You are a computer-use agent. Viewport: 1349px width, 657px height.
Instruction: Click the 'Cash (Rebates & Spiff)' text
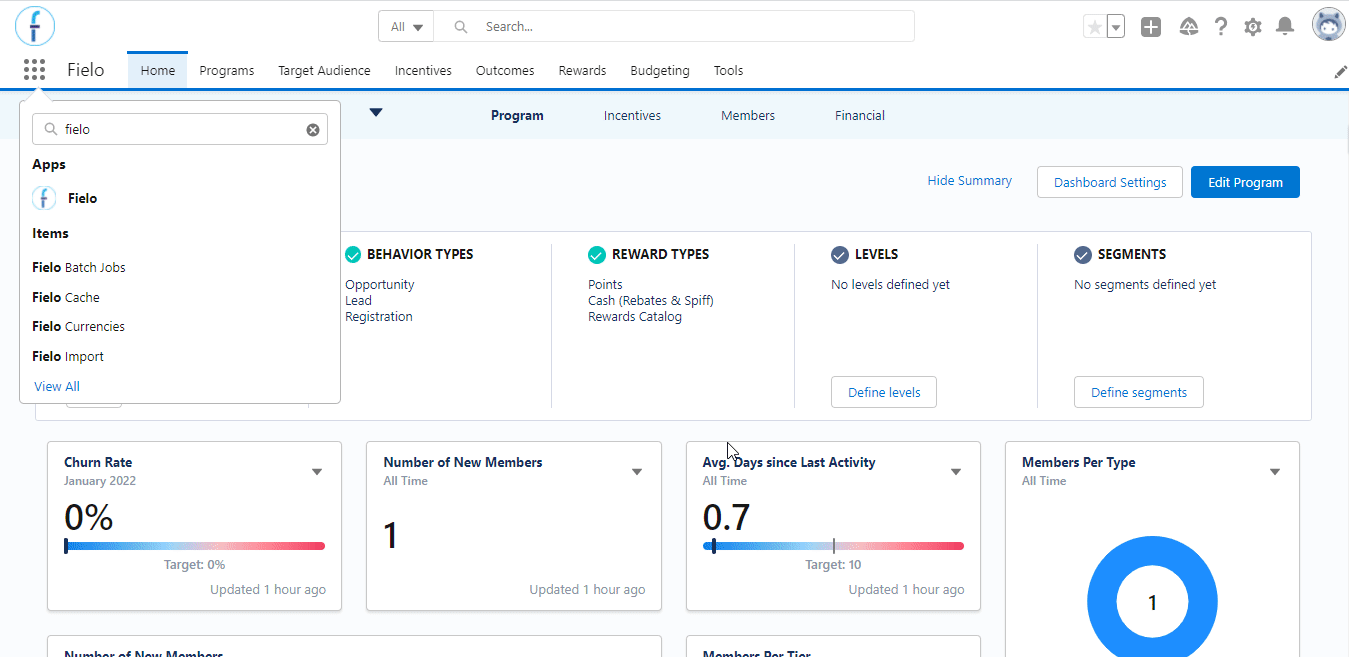pos(651,300)
